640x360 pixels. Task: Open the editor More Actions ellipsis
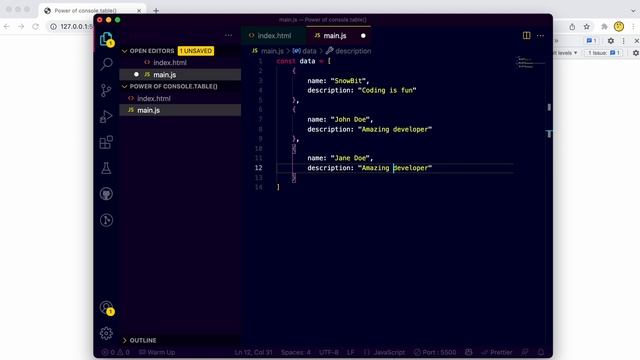[540, 36]
